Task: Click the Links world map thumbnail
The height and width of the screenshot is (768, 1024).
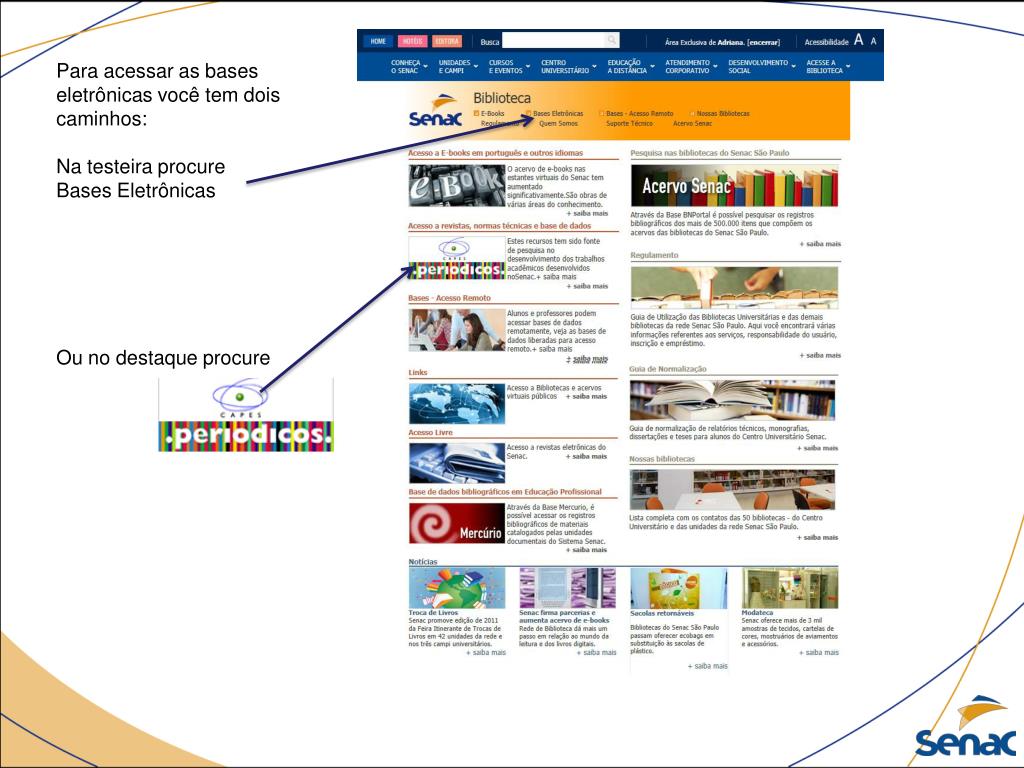Action: coord(457,404)
